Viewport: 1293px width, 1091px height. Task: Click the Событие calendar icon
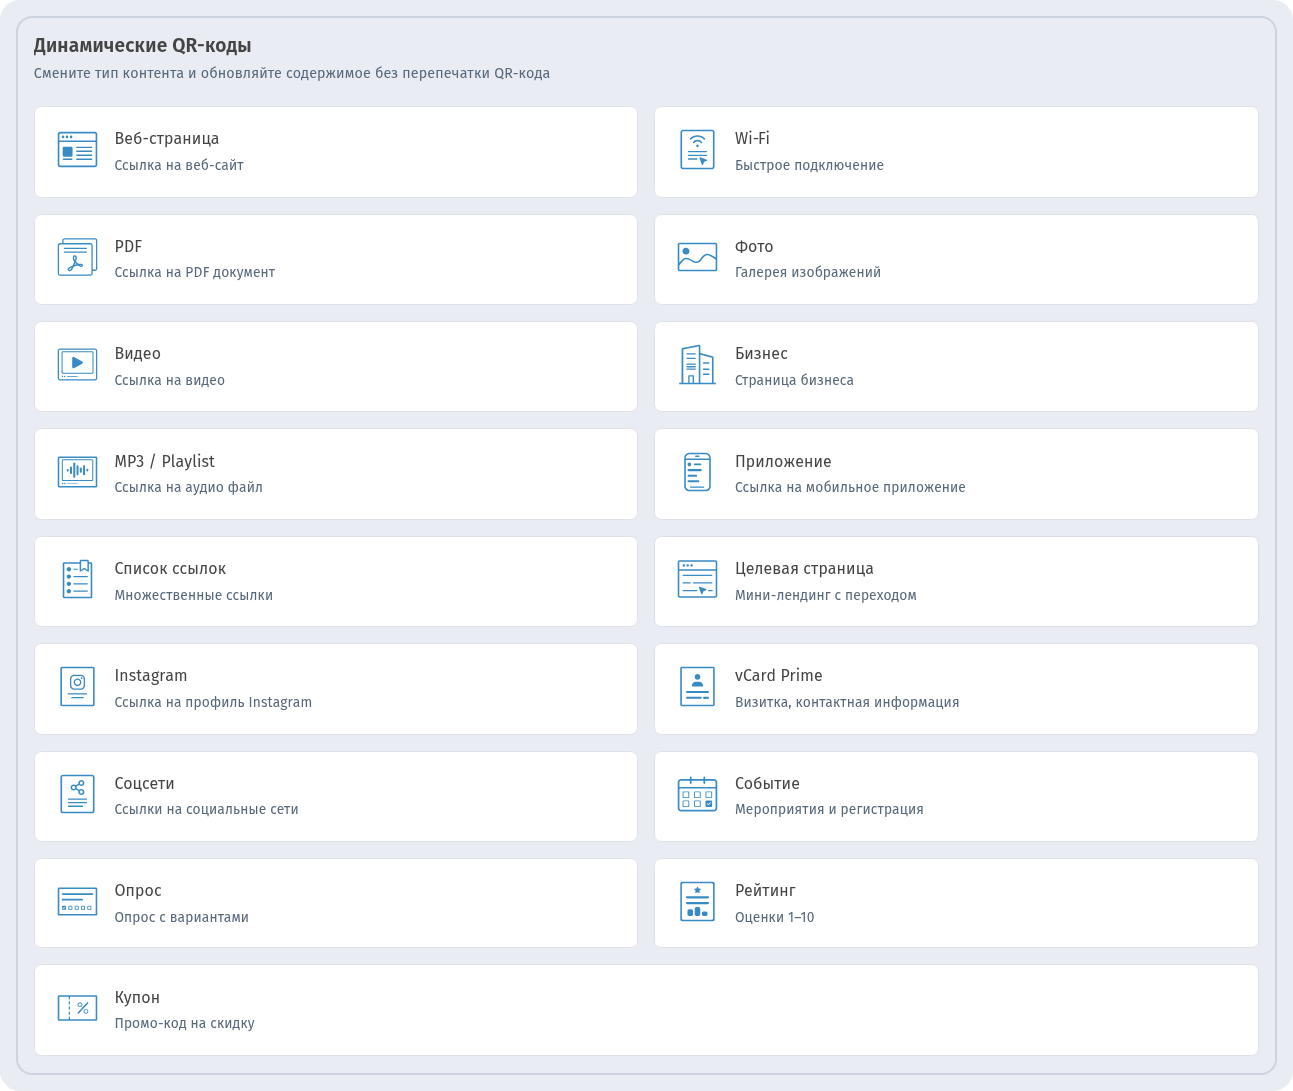coord(697,794)
